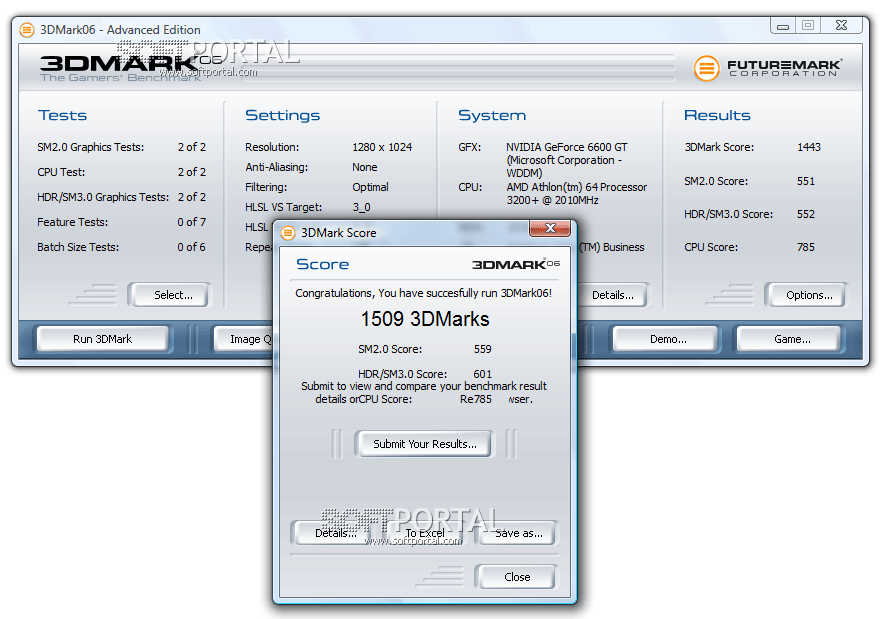Click HDR/SM3.0 Score value 552 in Results
Viewport: 882px width, 619px height.
(x=806, y=214)
